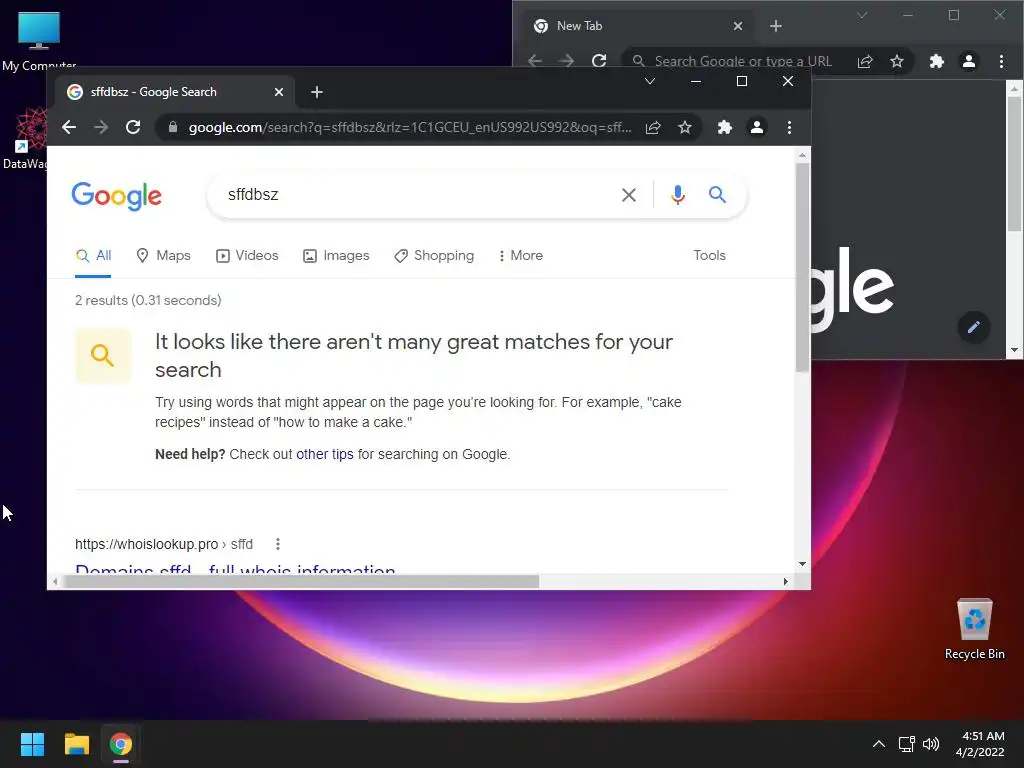Viewport: 1024px width, 768px height.
Task: Select the DataWag desktop shortcut
Action: (x=25, y=138)
